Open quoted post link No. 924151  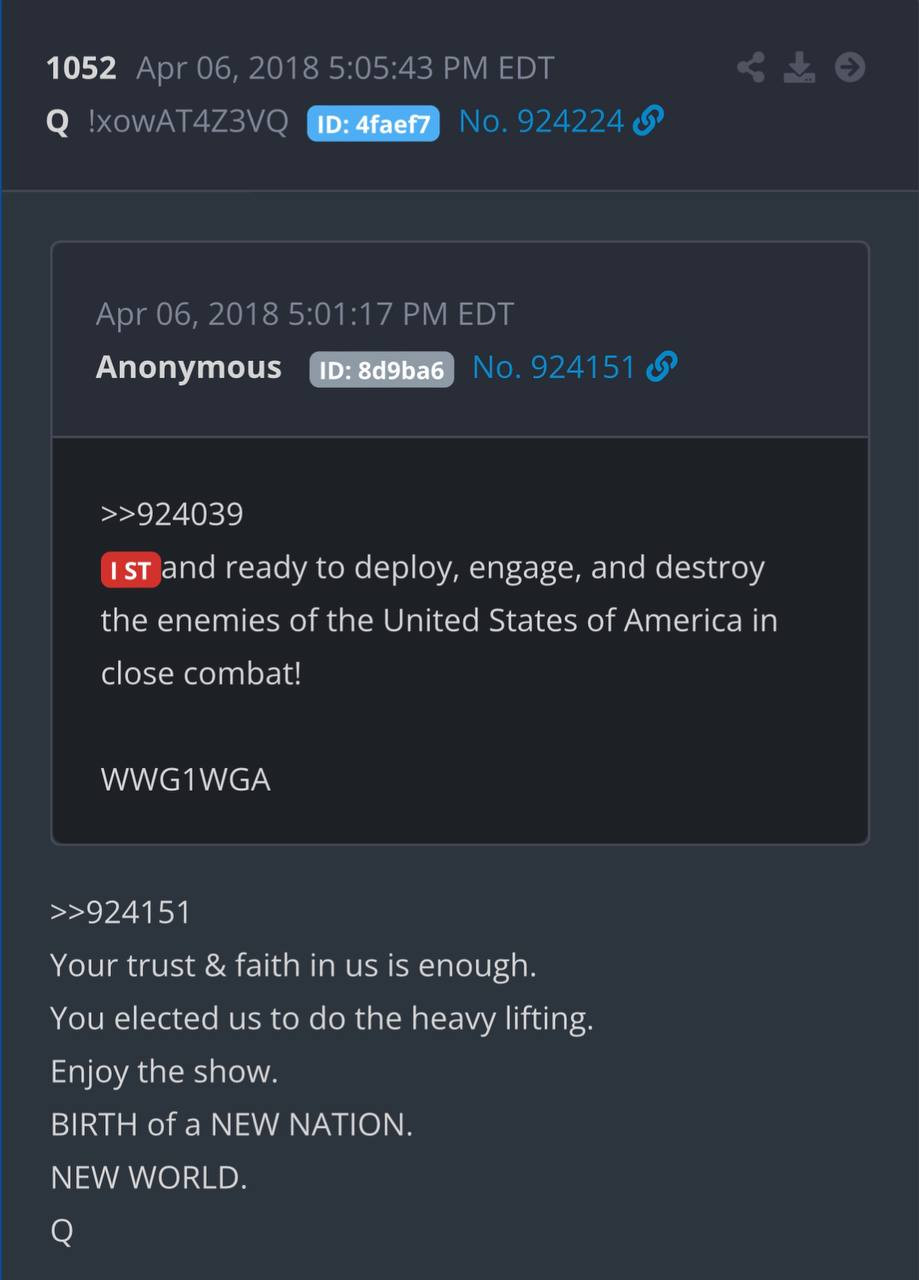coord(554,368)
